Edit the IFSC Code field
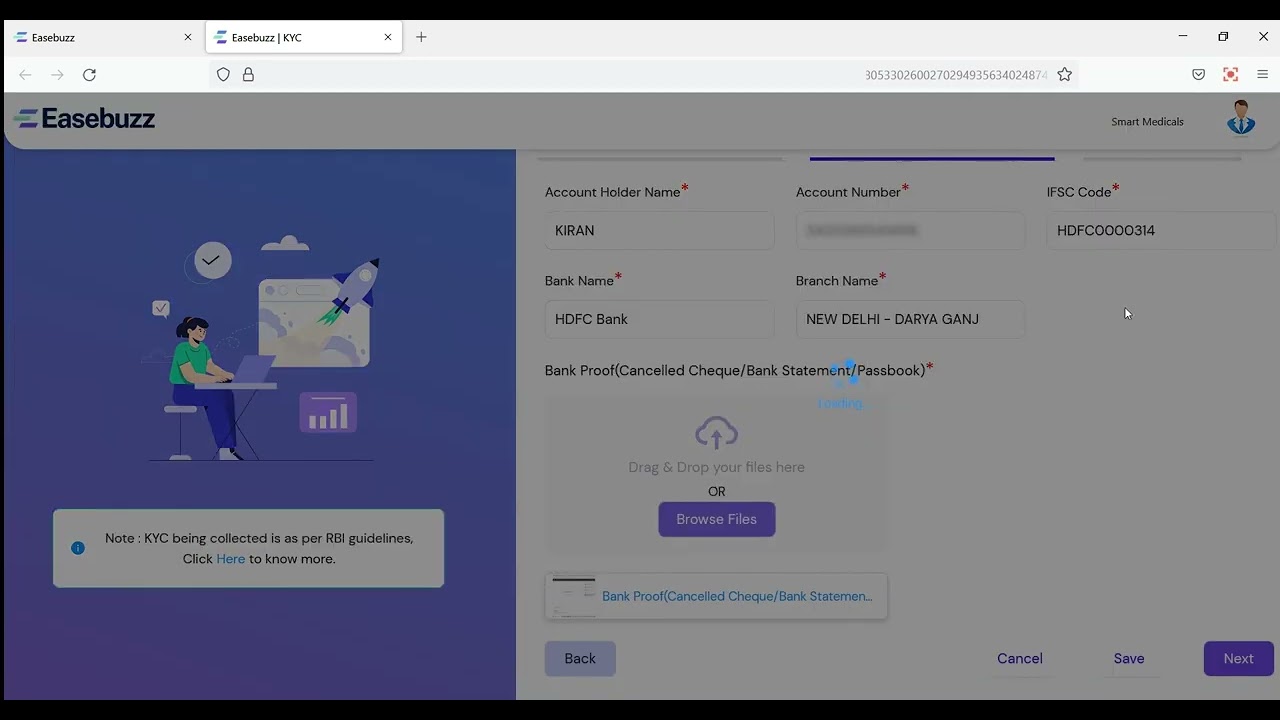The width and height of the screenshot is (1280, 720). 1161,230
